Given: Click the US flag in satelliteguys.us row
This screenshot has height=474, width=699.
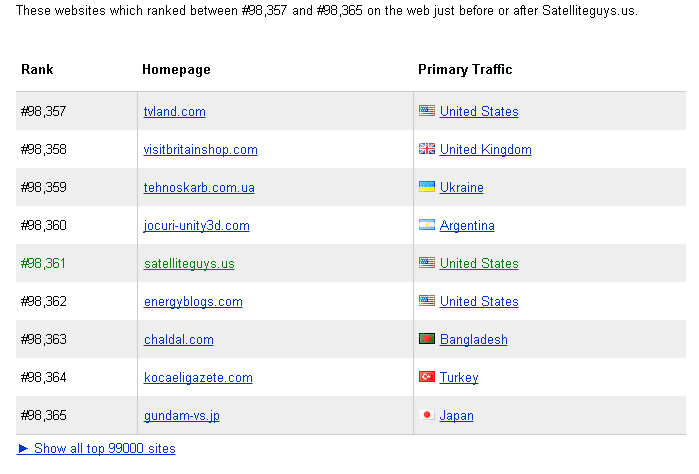Looking at the screenshot, I should point(427,263).
